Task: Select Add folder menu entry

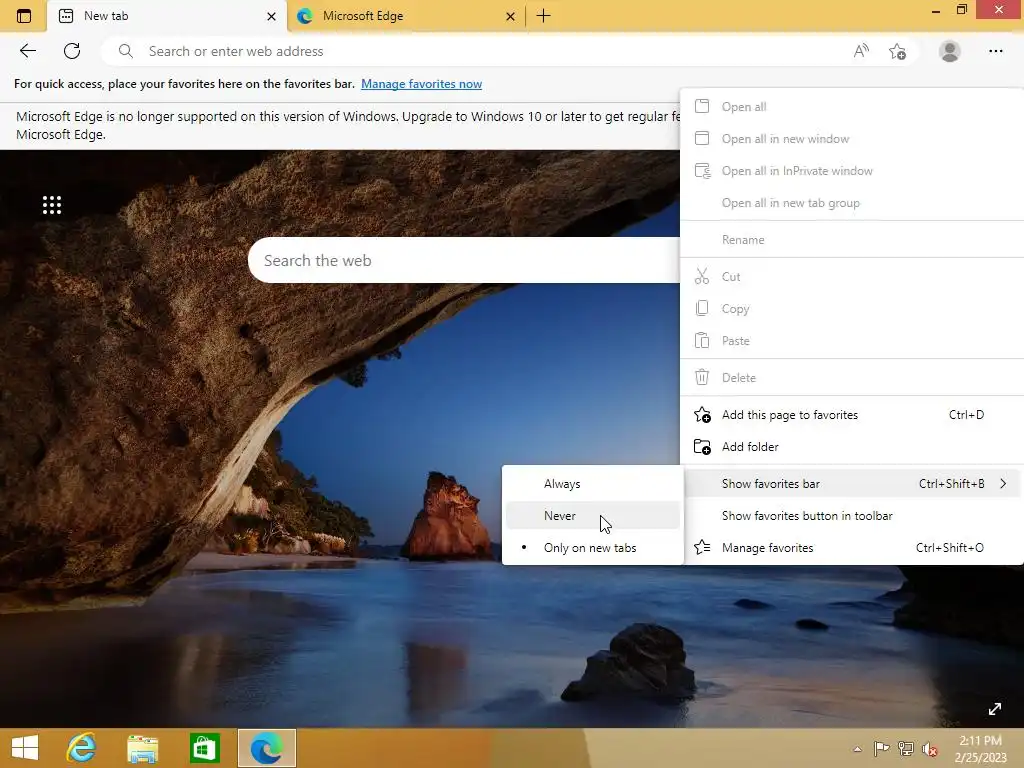Action: (852, 447)
